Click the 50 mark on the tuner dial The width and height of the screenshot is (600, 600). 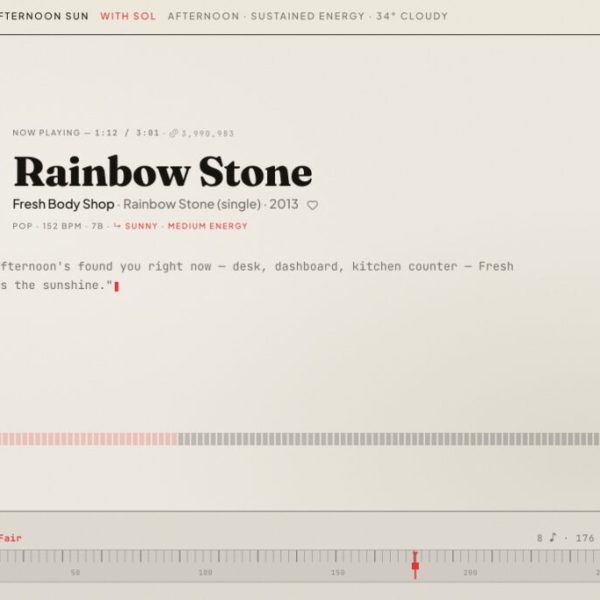[x=75, y=572]
